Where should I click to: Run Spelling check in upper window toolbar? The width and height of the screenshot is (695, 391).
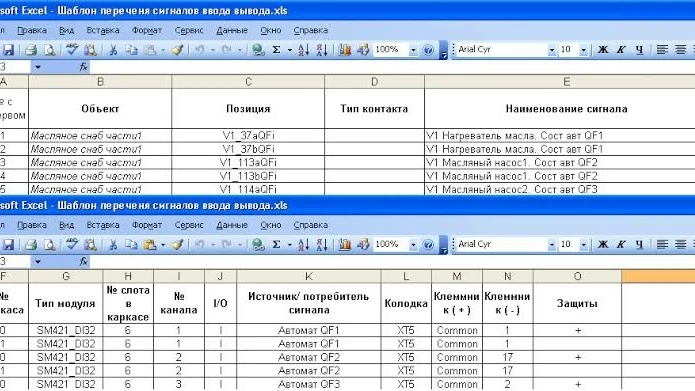pos(72,50)
